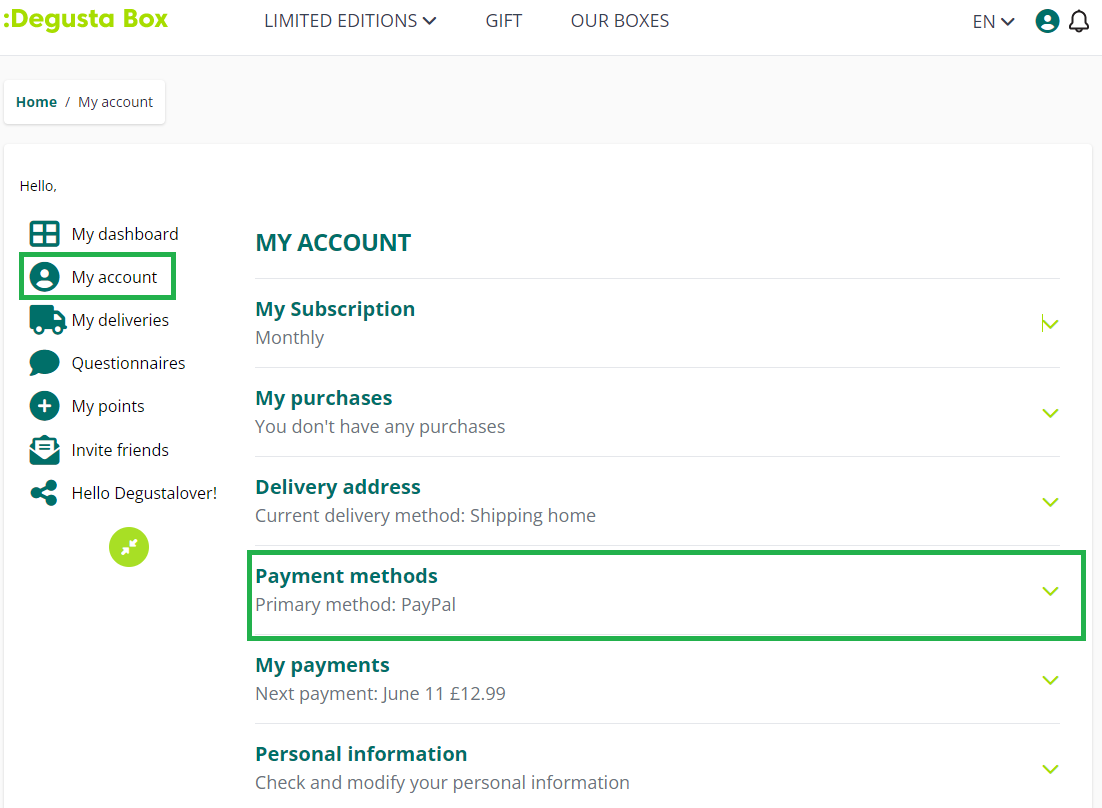Screen dimensions: 1102x808
Task: Open the user profile icon in header
Action: coord(1047,21)
